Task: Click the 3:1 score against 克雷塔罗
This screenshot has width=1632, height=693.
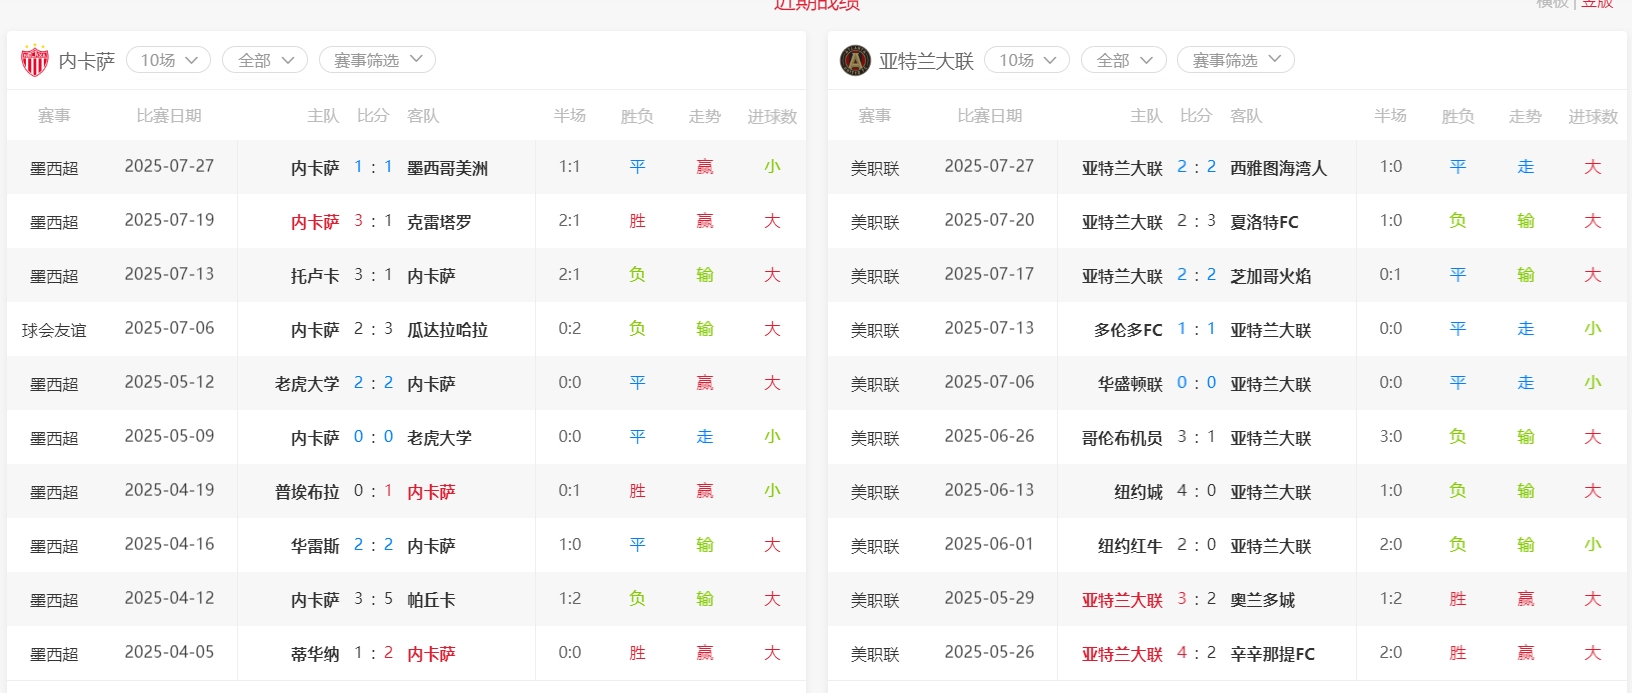Action: (x=373, y=221)
